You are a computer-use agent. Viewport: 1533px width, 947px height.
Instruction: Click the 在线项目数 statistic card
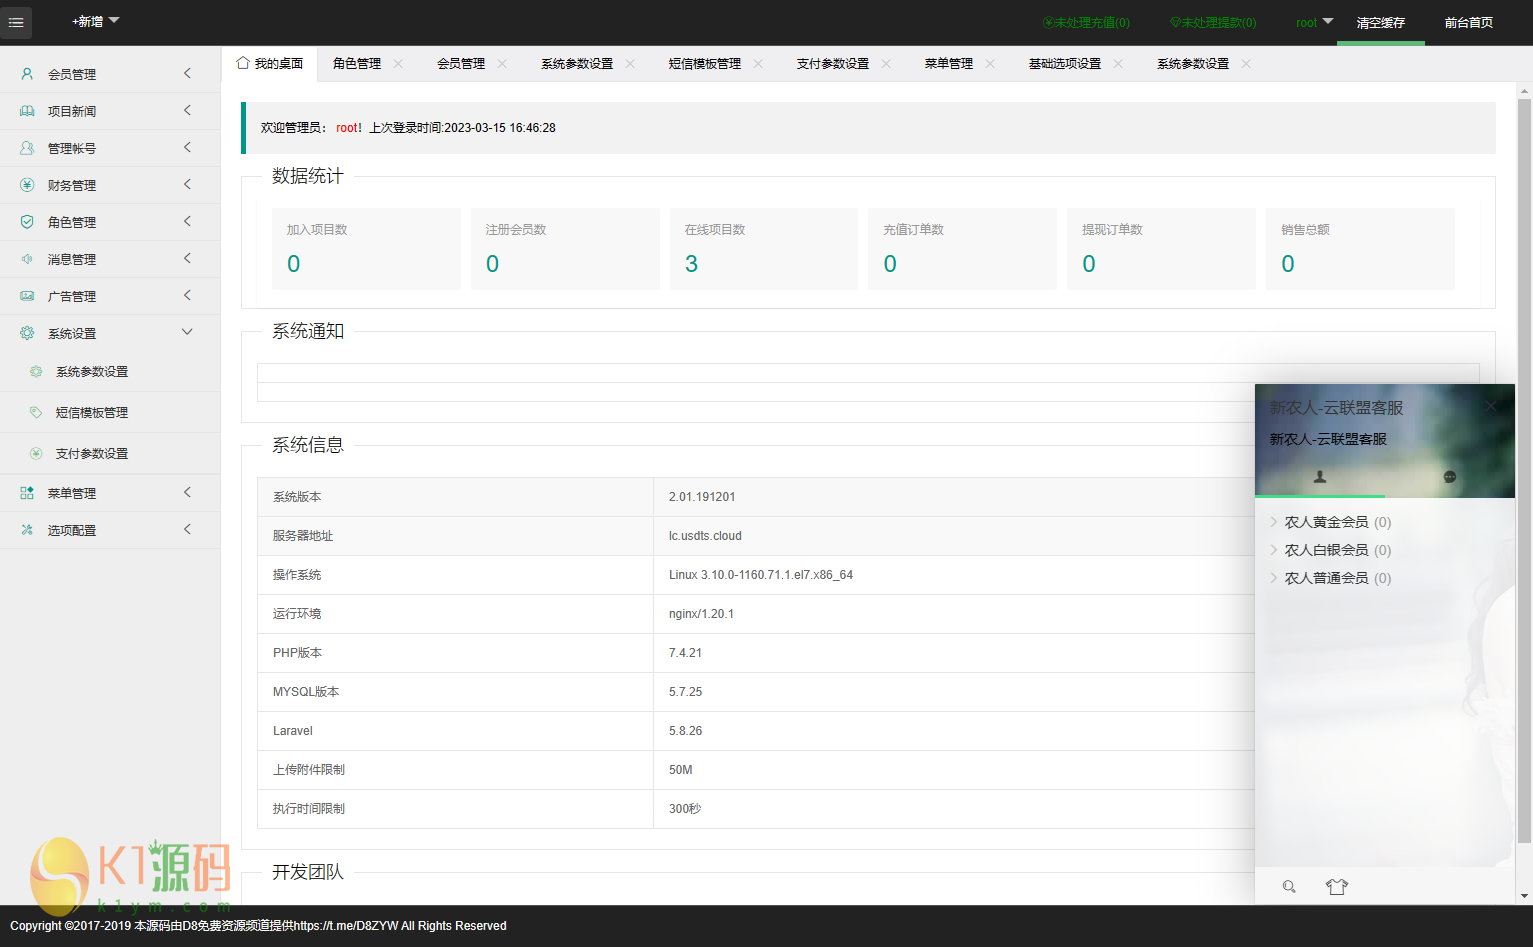click(764, 249)
